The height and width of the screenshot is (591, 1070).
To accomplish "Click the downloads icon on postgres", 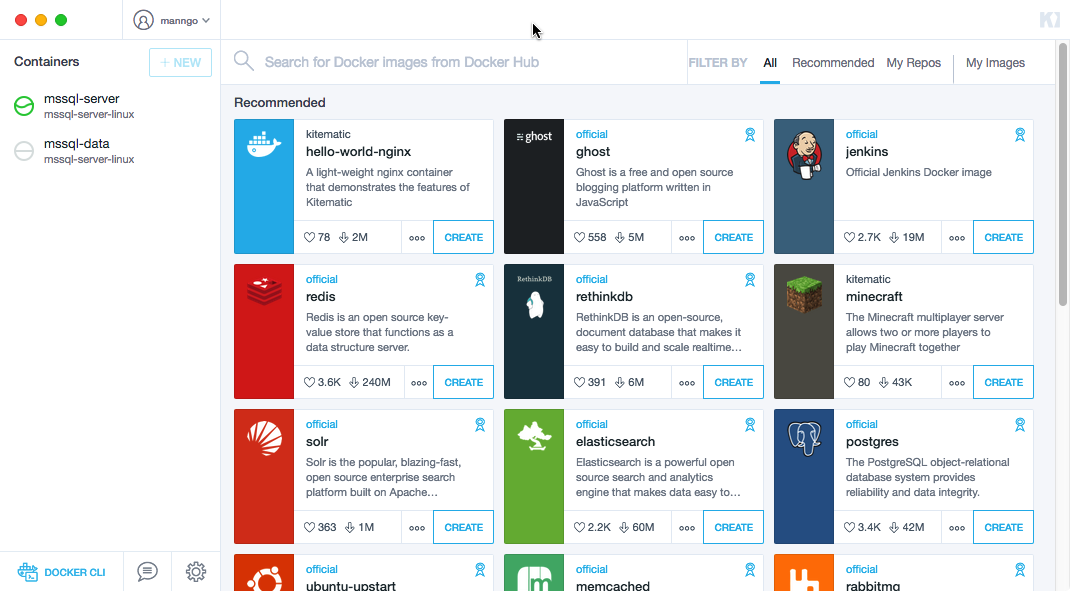I will pos(893,528).
